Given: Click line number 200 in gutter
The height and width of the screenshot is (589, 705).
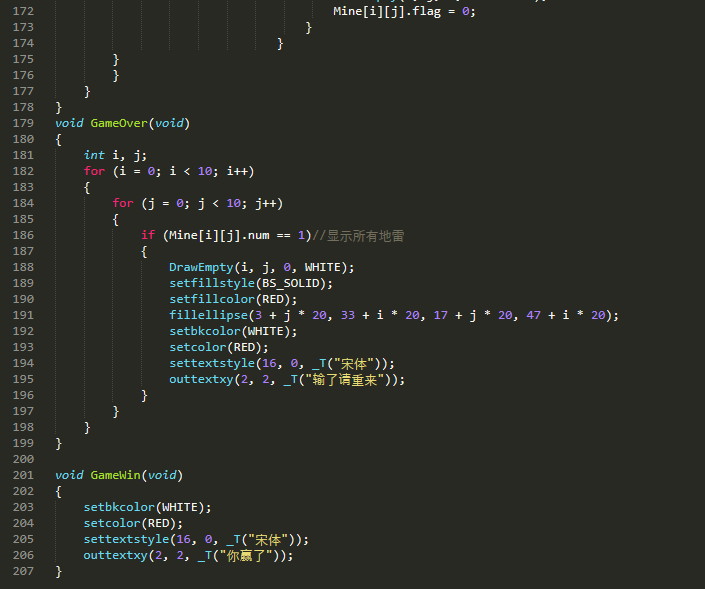Looking at the screenshot, I should pyautogui.click(x=23, y=459).
